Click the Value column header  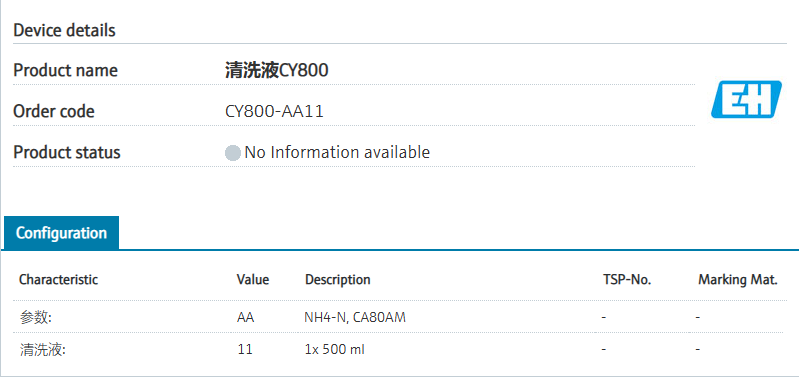pos(253,279)
